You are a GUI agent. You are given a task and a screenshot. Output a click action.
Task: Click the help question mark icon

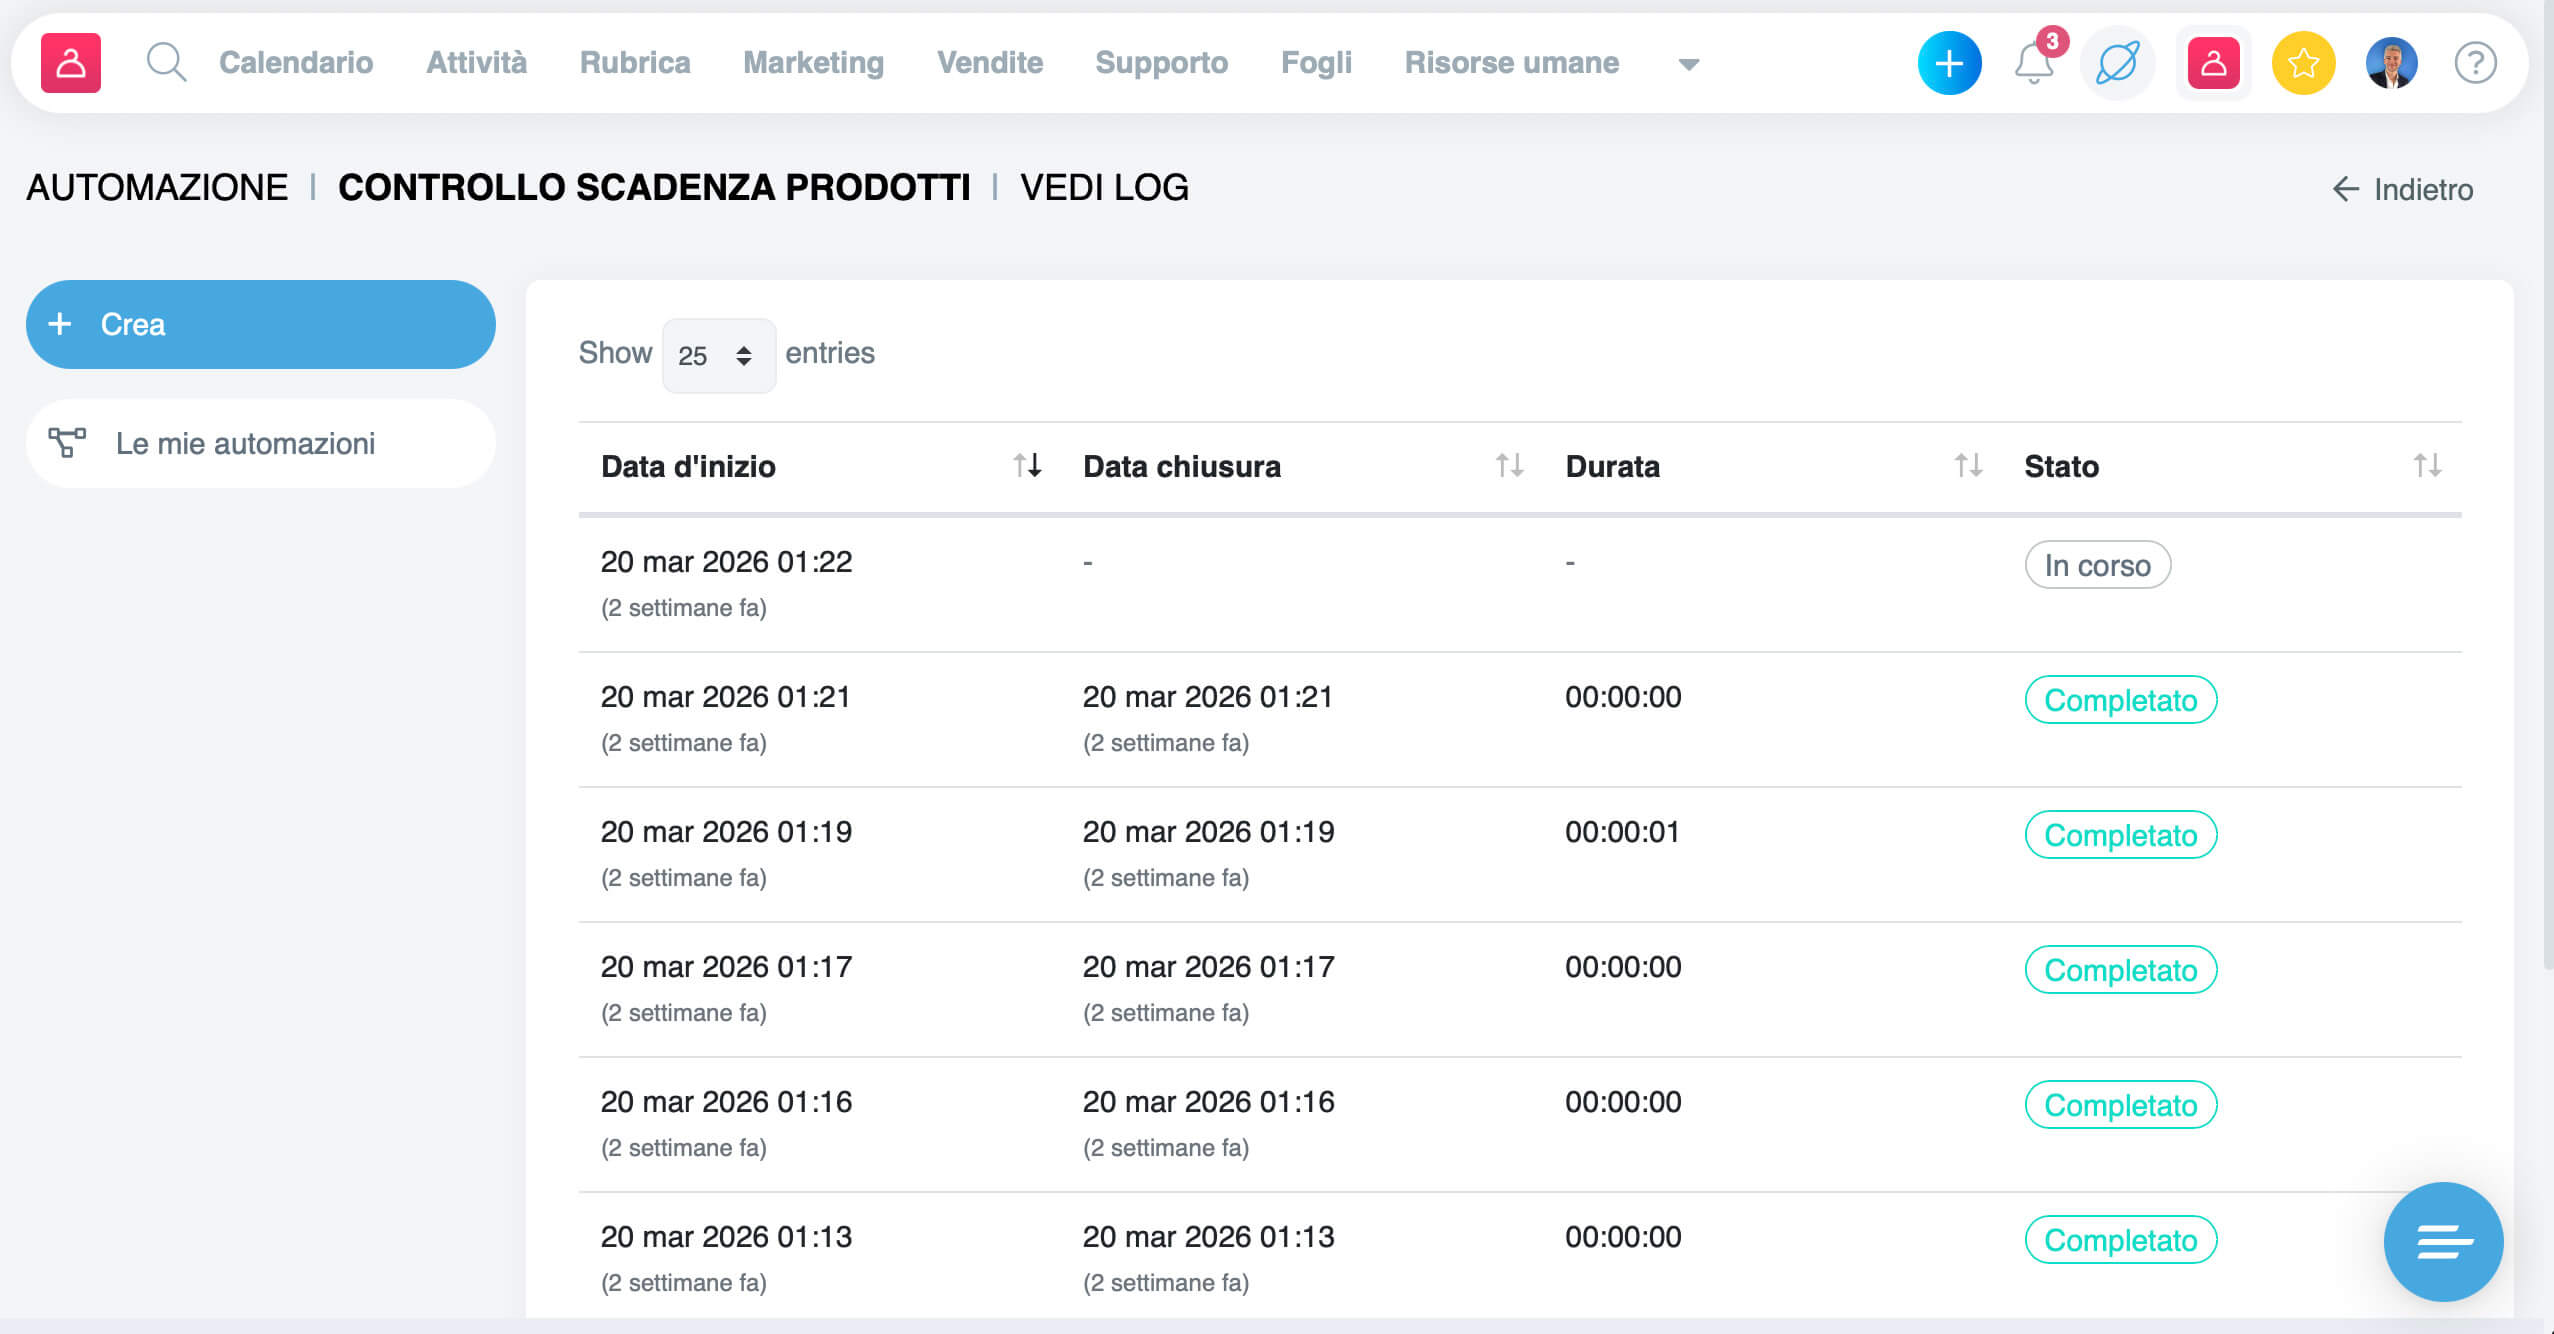[2475, 63]
